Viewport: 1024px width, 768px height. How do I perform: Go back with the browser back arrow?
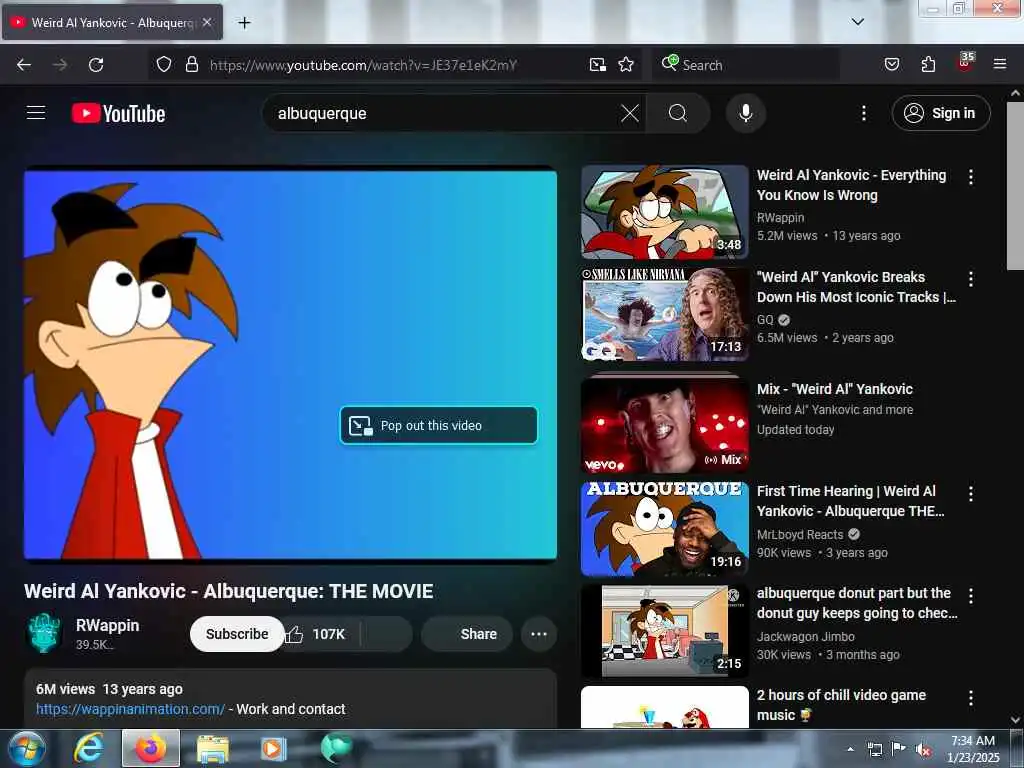(x=24, y=65)
